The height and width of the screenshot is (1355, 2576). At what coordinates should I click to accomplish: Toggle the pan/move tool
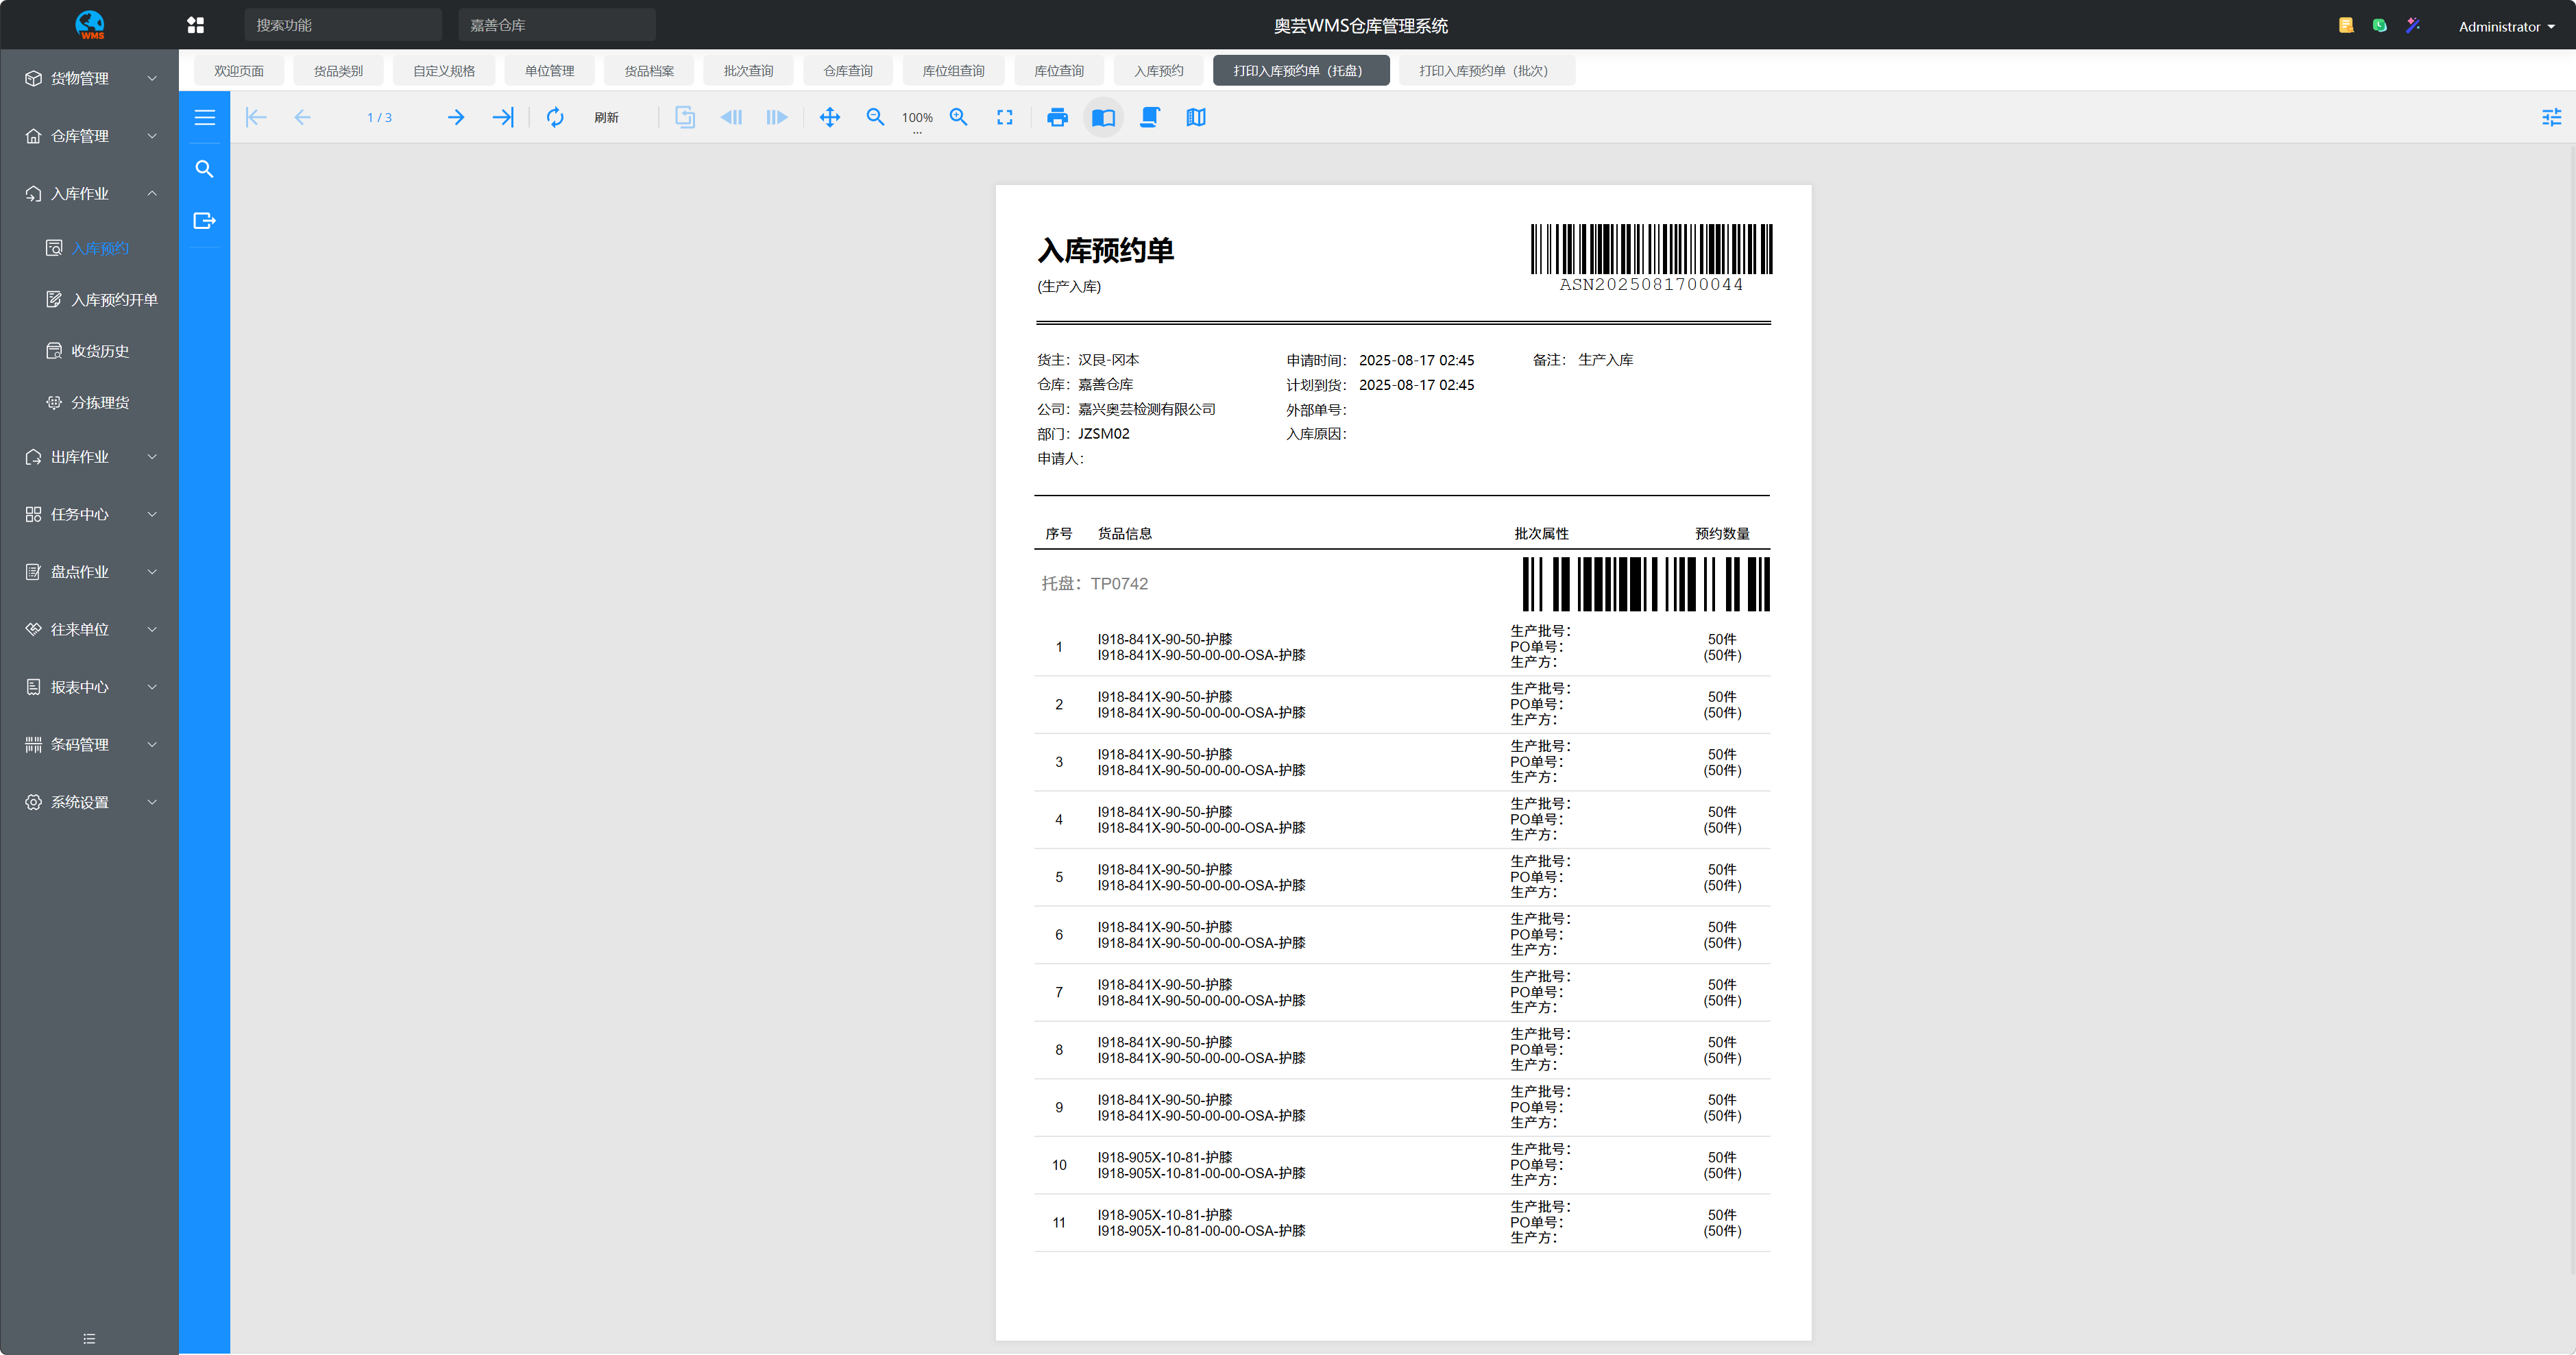click(x=829, y=118)
